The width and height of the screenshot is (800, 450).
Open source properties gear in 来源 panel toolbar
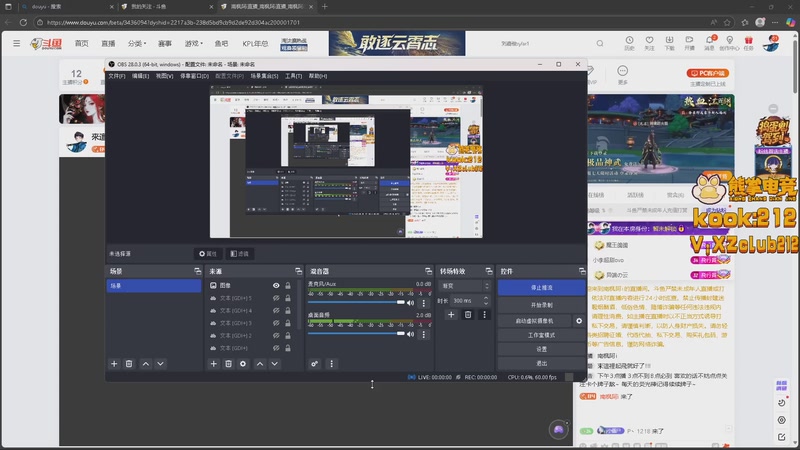point(243,364)
